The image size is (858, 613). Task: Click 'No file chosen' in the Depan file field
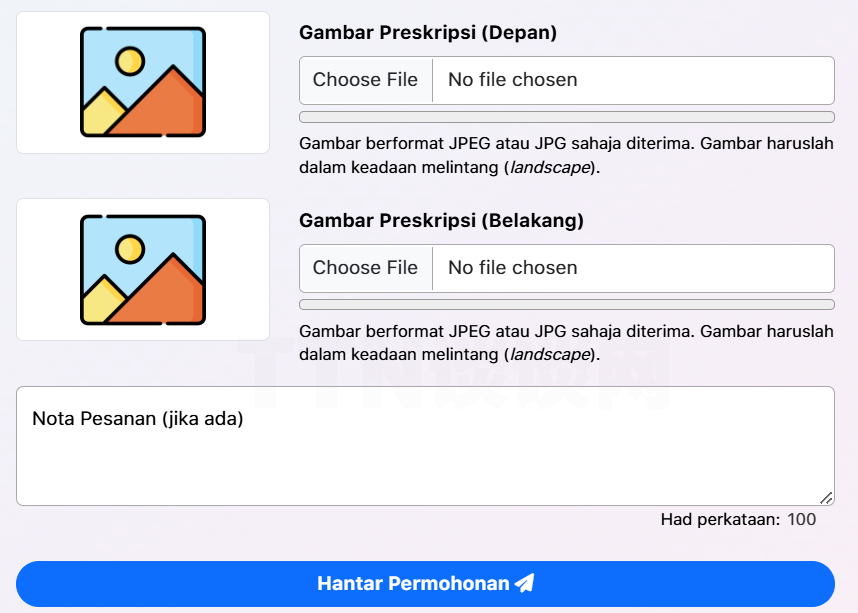pos(513,80)
